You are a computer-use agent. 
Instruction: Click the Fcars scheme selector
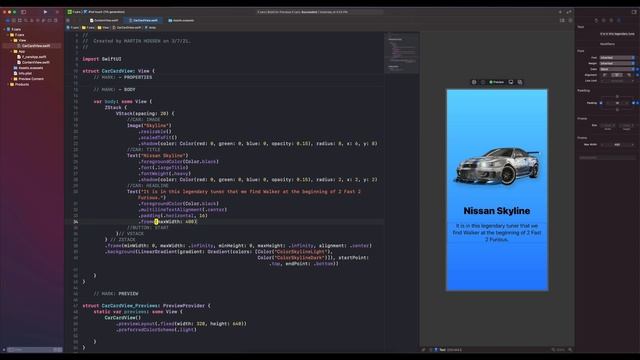pos(74,12)
